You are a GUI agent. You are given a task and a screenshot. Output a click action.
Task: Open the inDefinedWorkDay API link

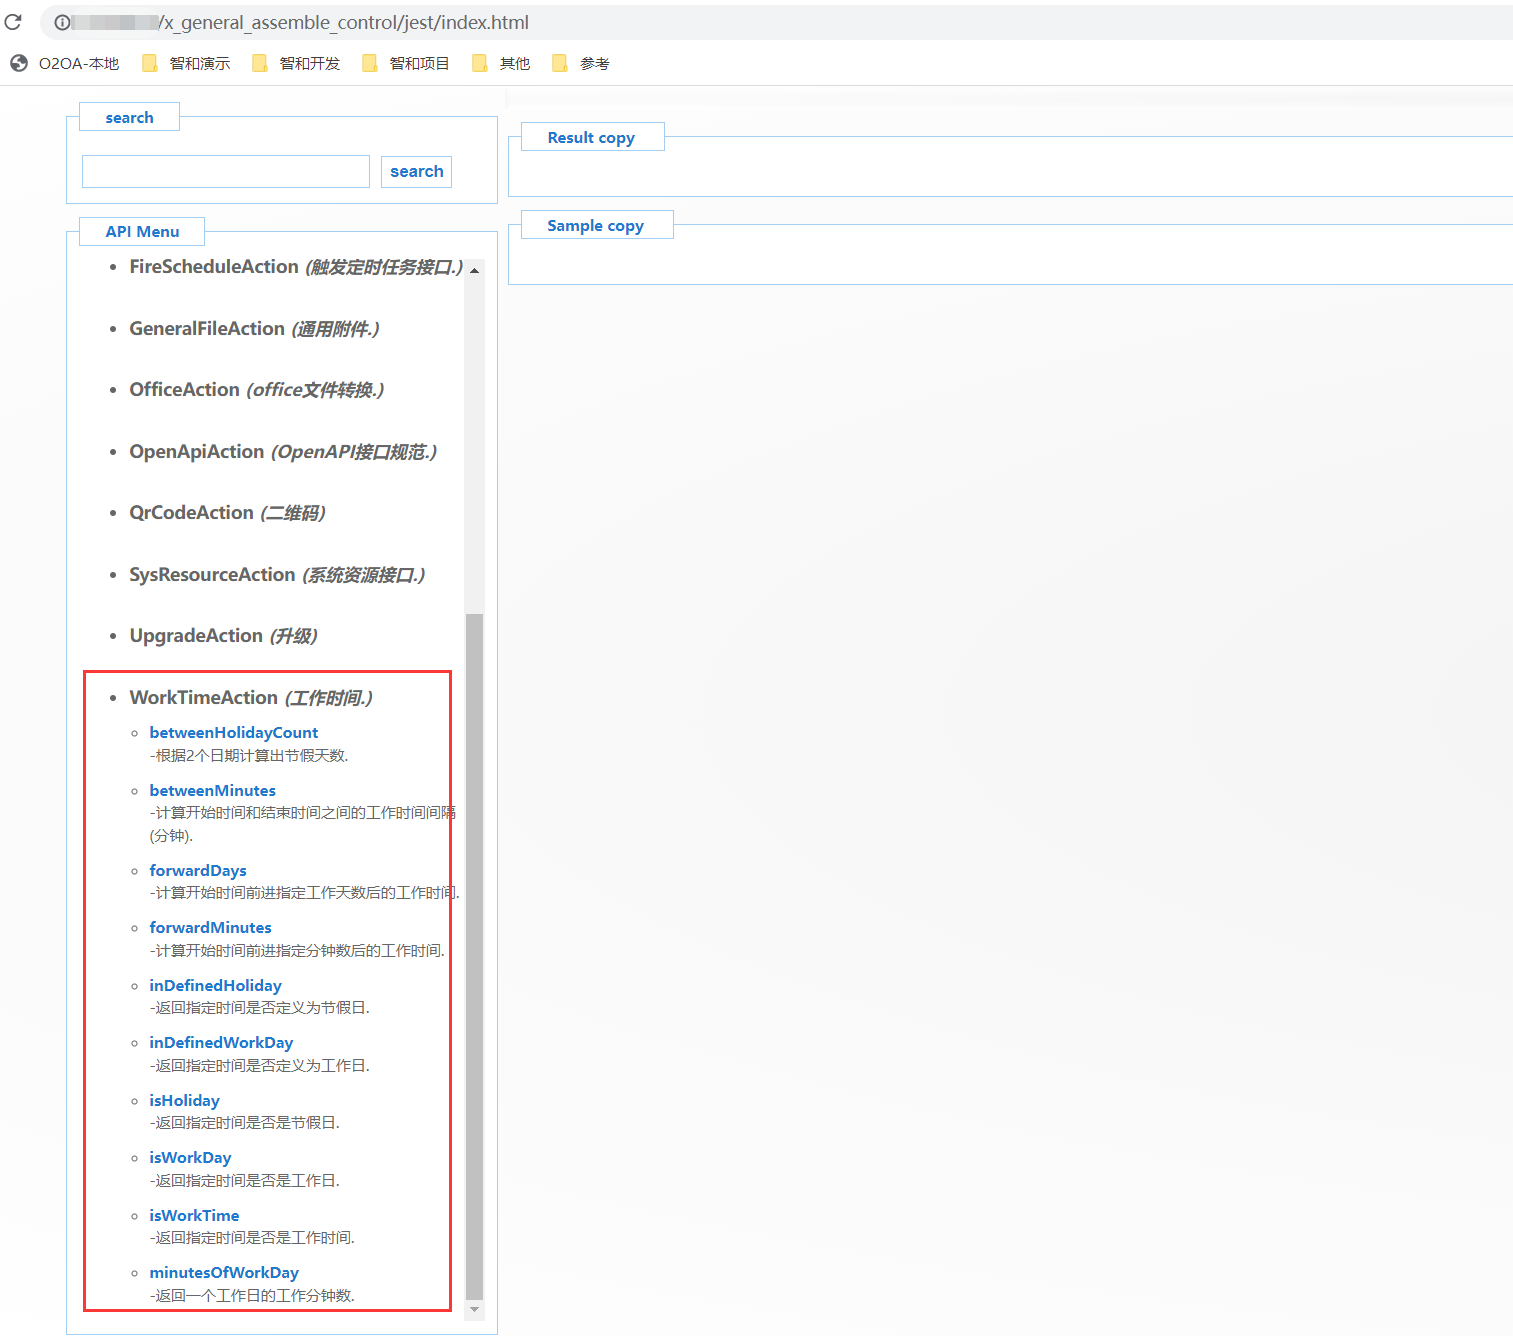[x=222, y=1043]
